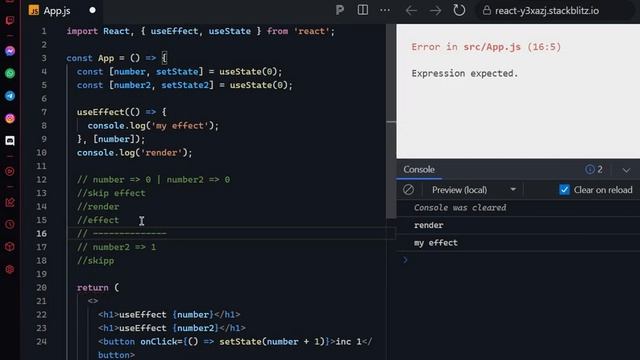Open the editor more actions ellipsis
The width and height of the screenshot is (640, 360).
[385, 10]
